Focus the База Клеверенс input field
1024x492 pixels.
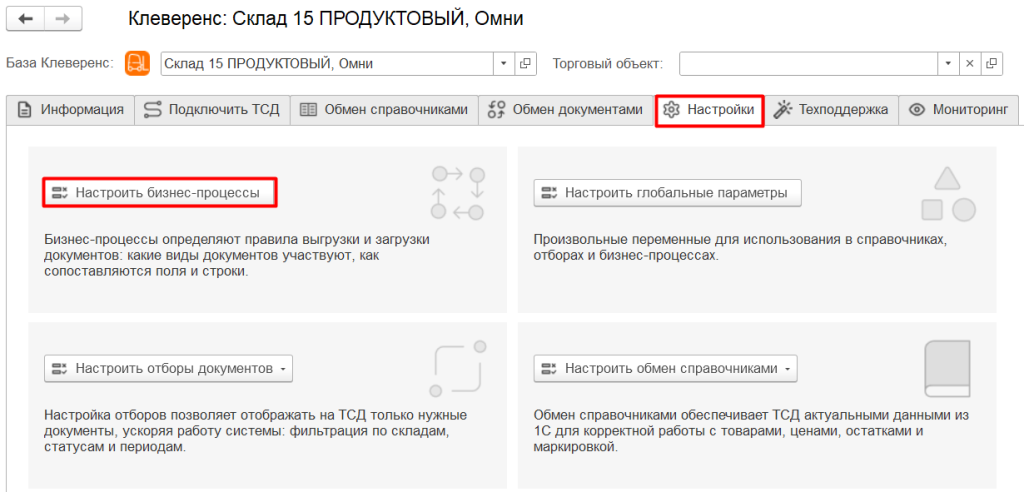(327, 63)
